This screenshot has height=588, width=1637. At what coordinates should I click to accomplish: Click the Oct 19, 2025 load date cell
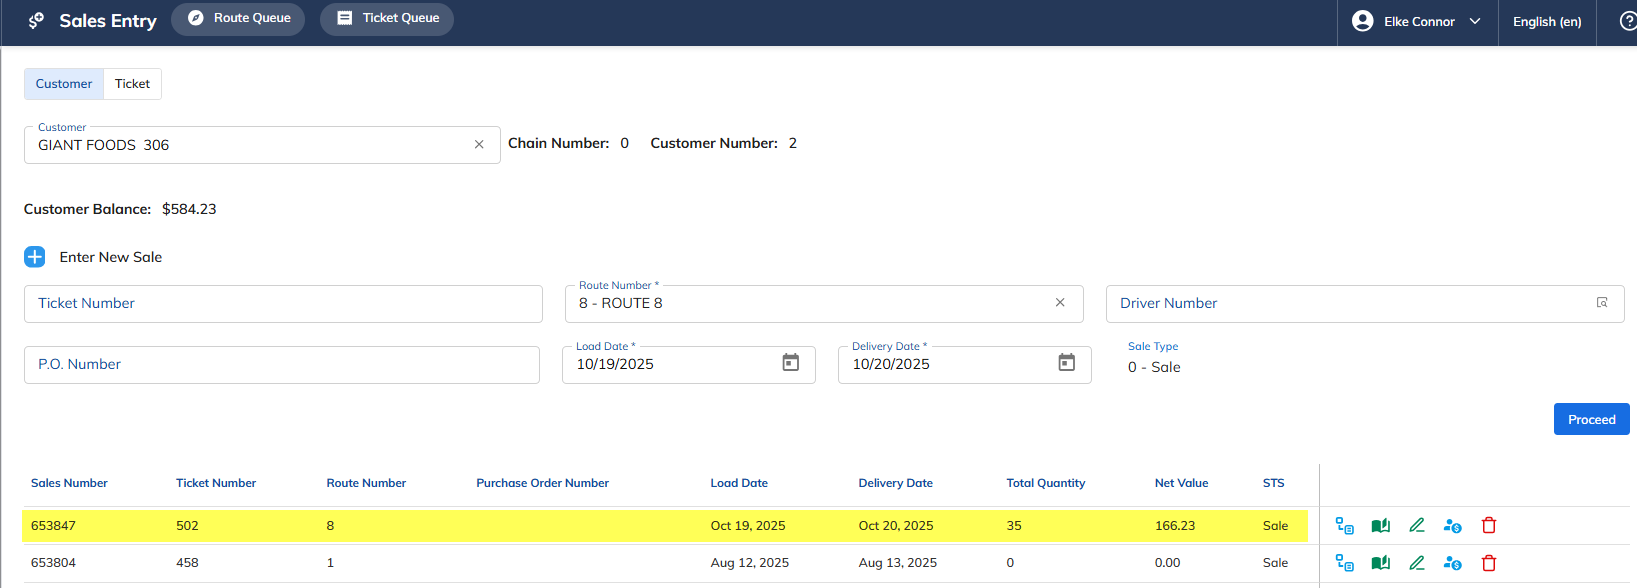pos(748,526)
